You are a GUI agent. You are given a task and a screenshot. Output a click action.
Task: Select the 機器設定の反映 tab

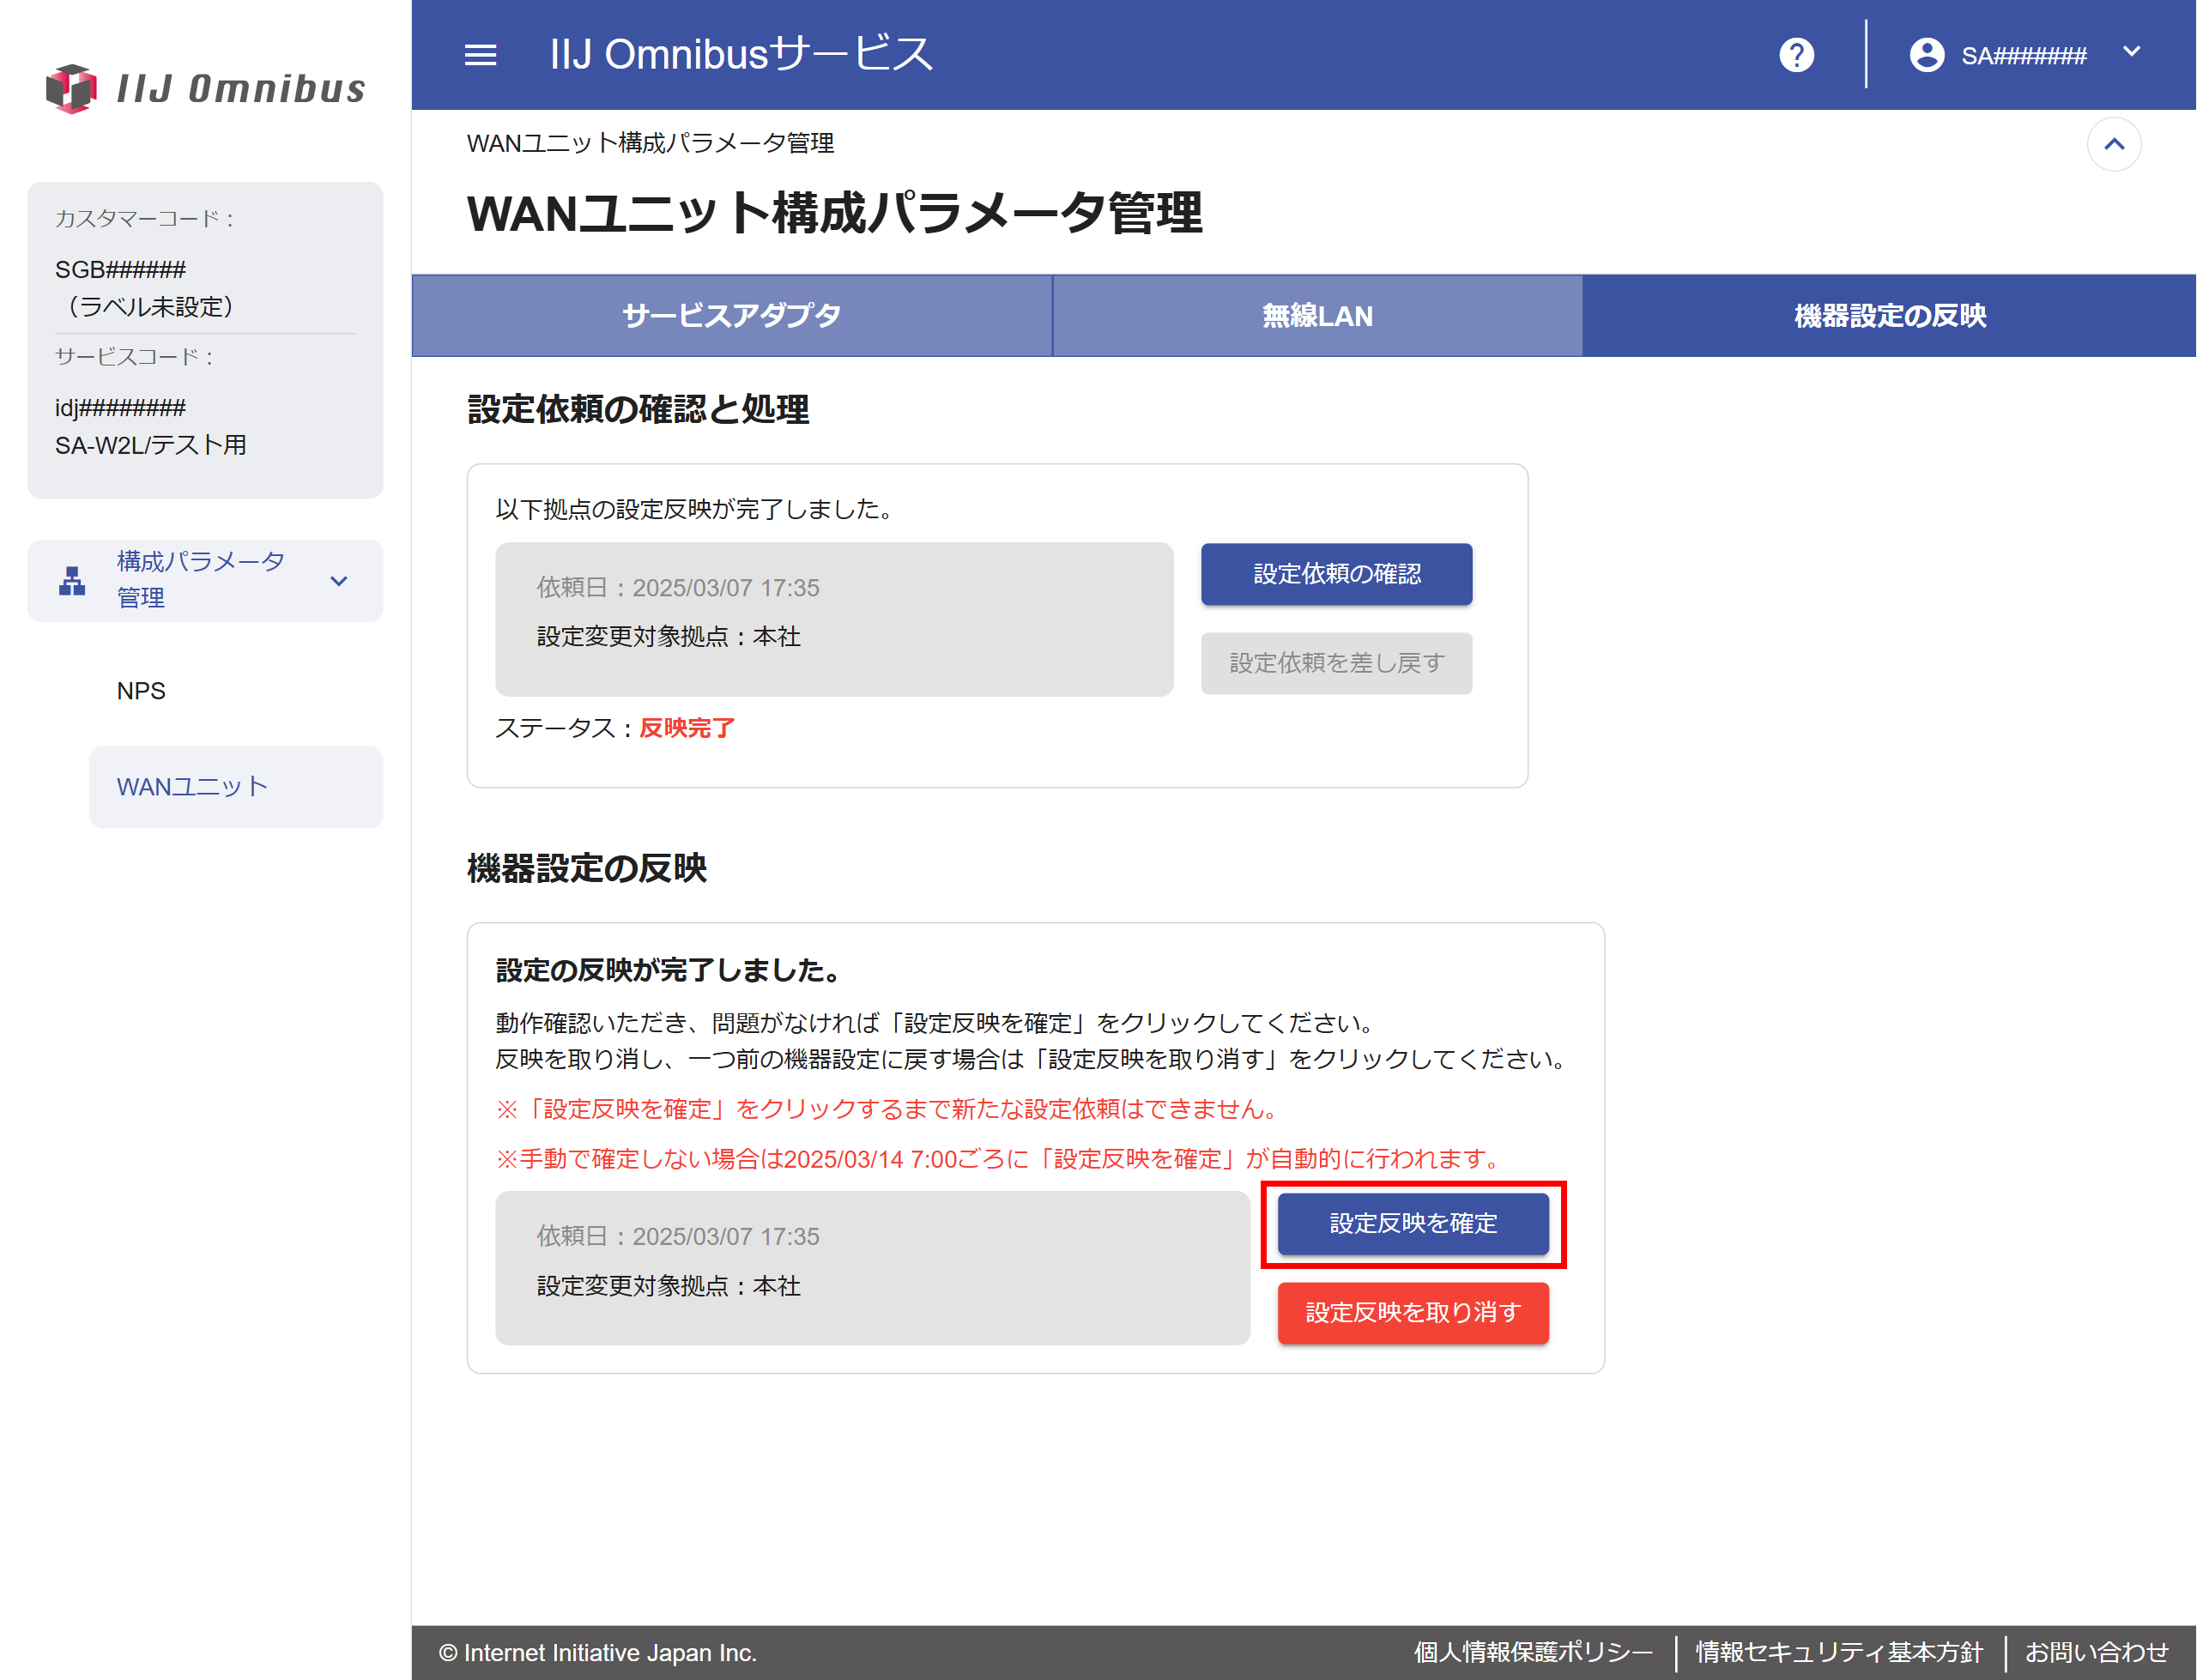(1889, 316)
